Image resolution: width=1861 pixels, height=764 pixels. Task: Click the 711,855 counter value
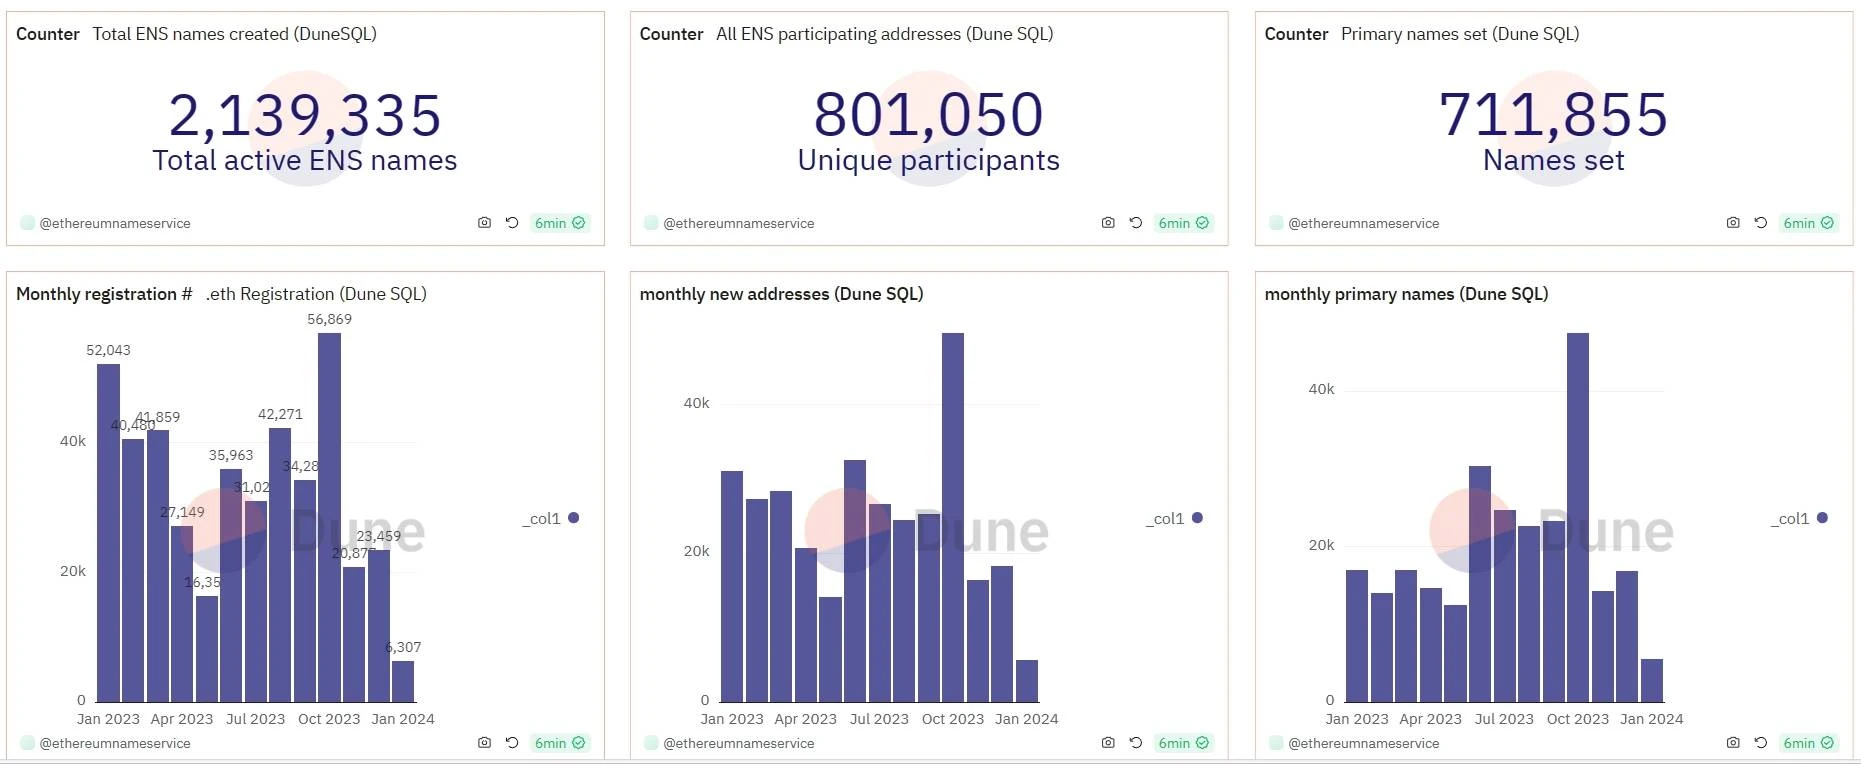[1553, 115]
